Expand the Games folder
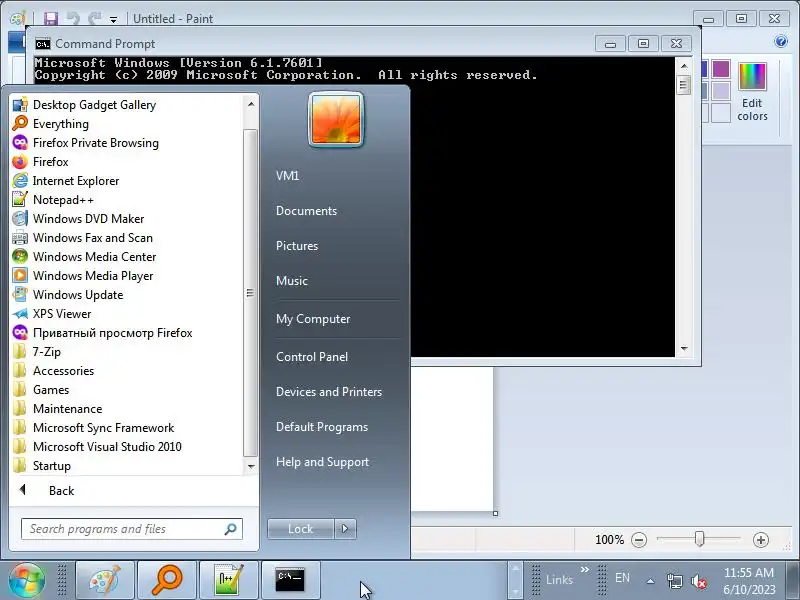Viewport: 800px width, 600px height. pos(40,390)
